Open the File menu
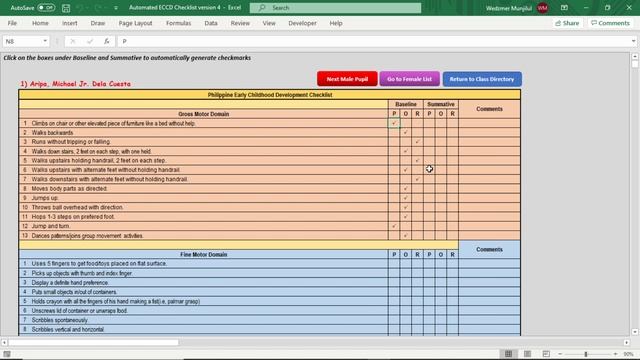Screen dimensions: 640x360 12,23
